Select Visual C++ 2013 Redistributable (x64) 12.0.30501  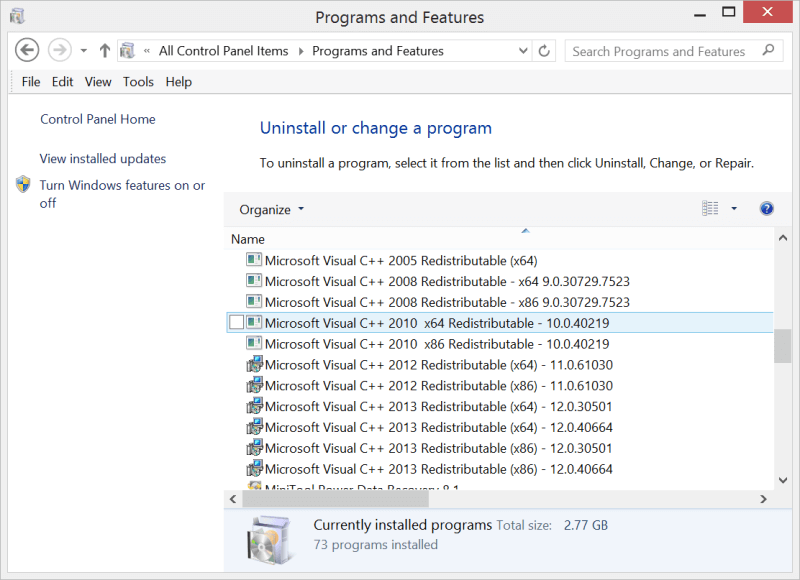tap(439, 407)
